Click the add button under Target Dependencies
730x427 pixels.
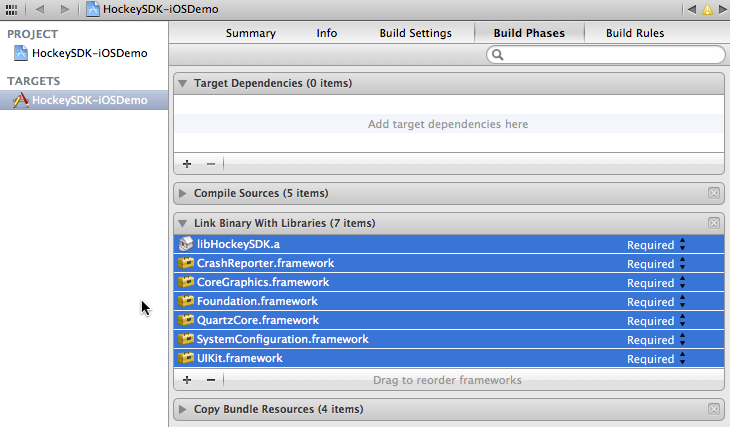(187, 163)
